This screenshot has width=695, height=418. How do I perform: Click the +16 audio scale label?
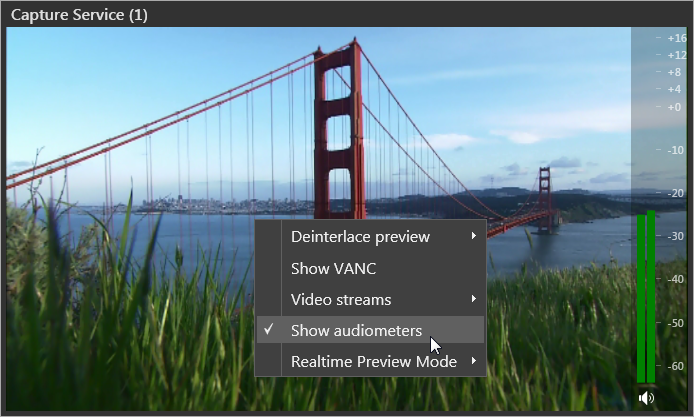(677, 38)
